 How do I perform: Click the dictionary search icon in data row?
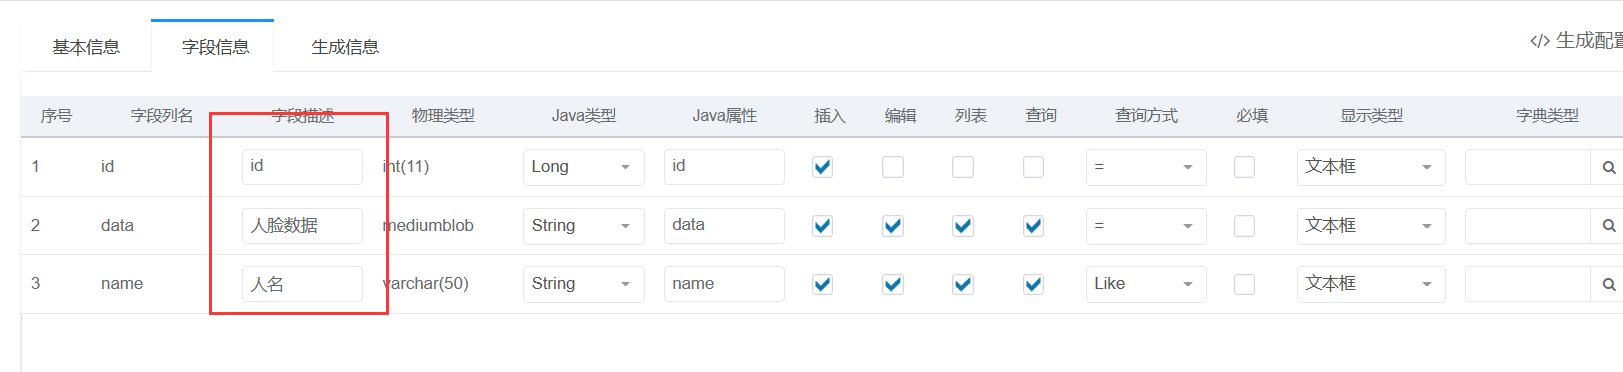1607,226
